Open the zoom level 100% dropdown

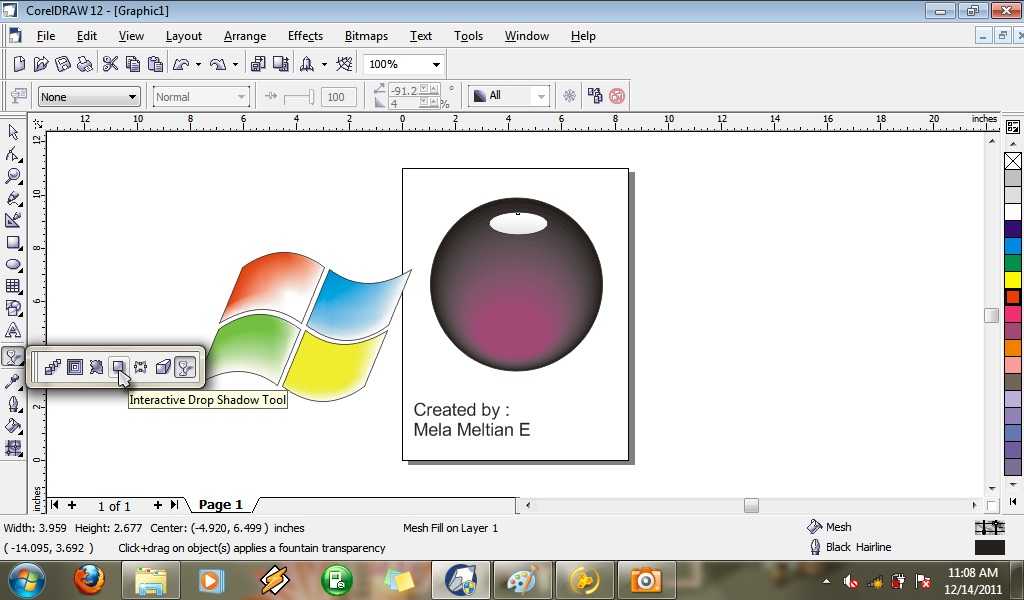pos(436,65)
